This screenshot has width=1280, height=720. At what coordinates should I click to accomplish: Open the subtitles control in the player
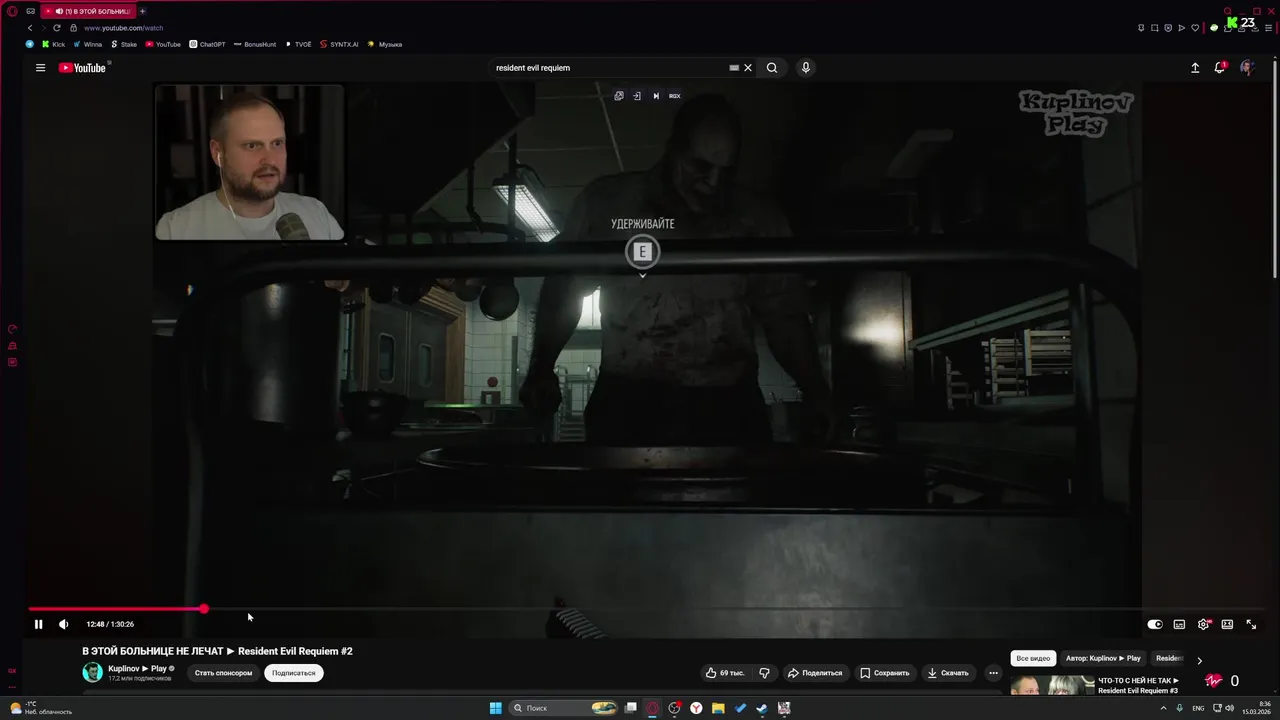pyautogui.click(x=1179, y=624)
